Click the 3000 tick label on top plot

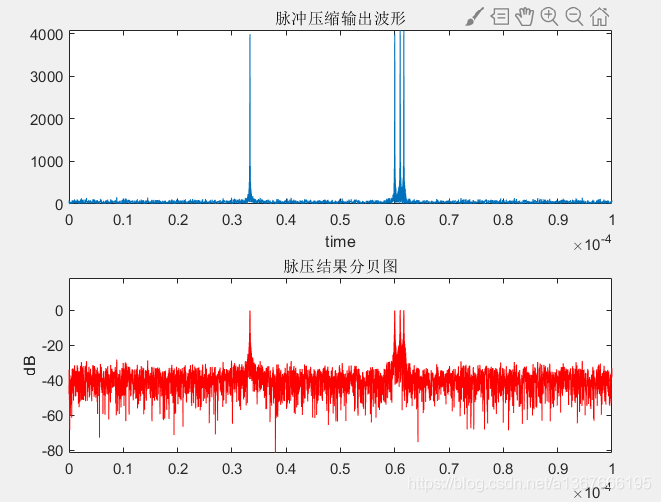(46, 77)
